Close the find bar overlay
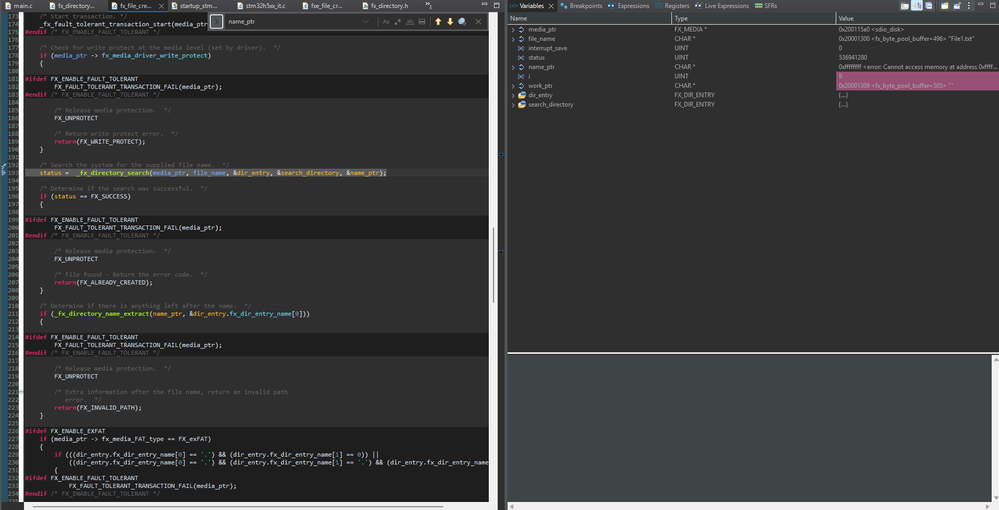Image resolution: width=999 pixels, height=510 pixels. click(x=478, y=22)
